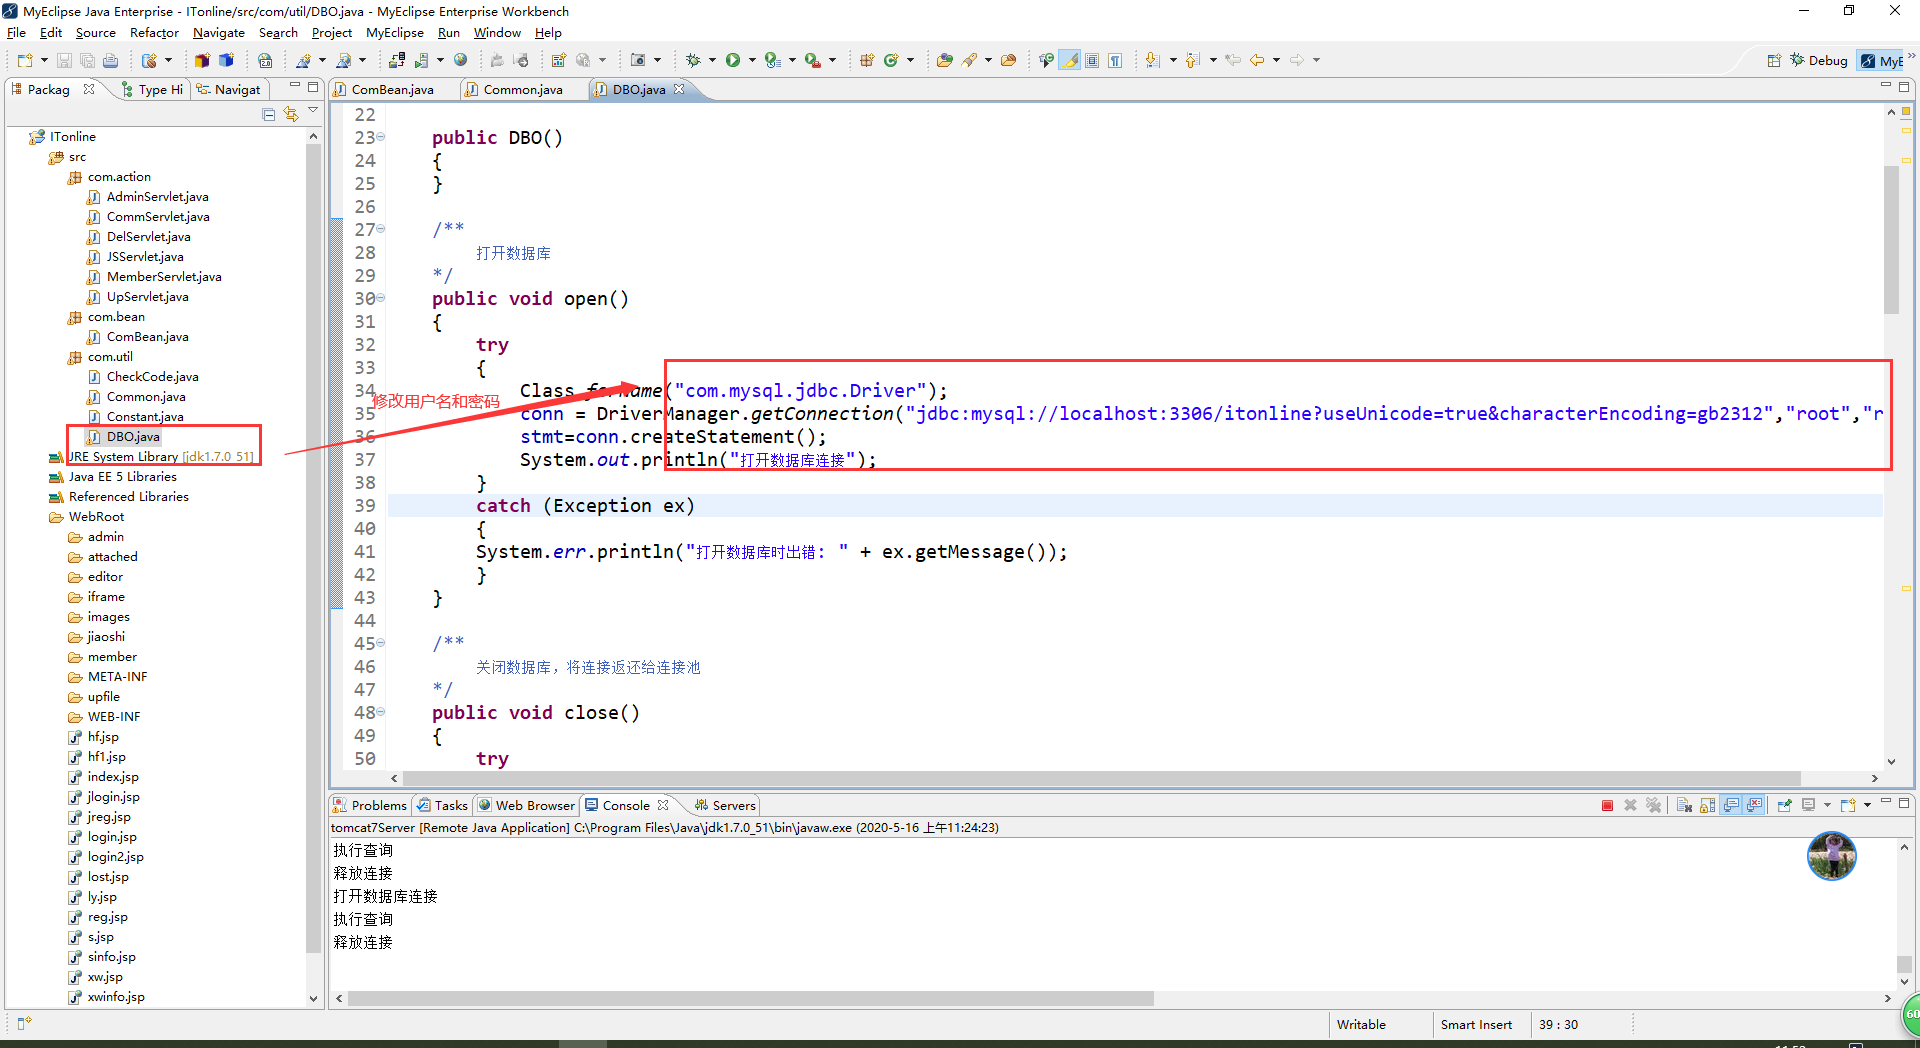The image size is (1920, 1048).
Task: Terminate the running tomcat7Server in the Console
Action: 1607,805
